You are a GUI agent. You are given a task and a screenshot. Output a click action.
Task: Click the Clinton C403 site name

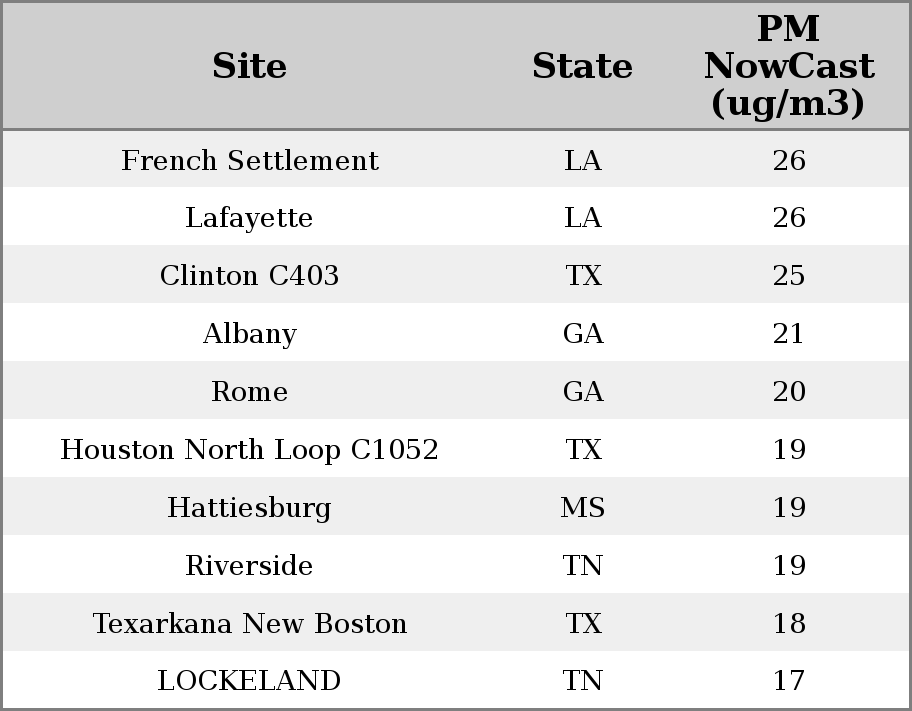click(249, 276)
